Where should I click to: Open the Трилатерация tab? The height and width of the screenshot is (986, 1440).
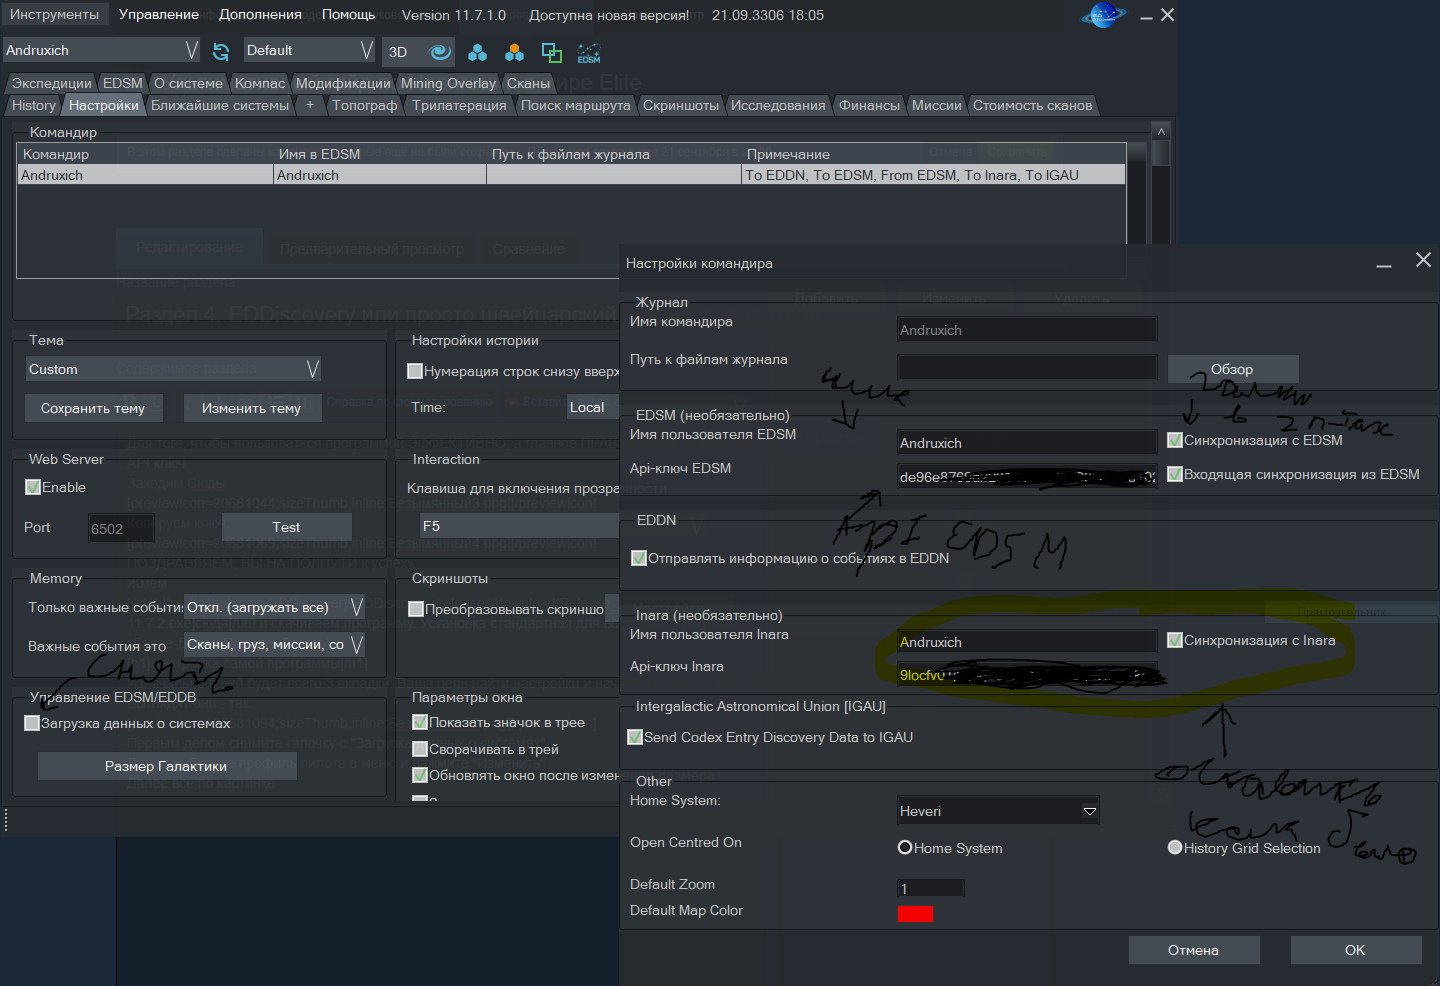(x=459, y=105)
